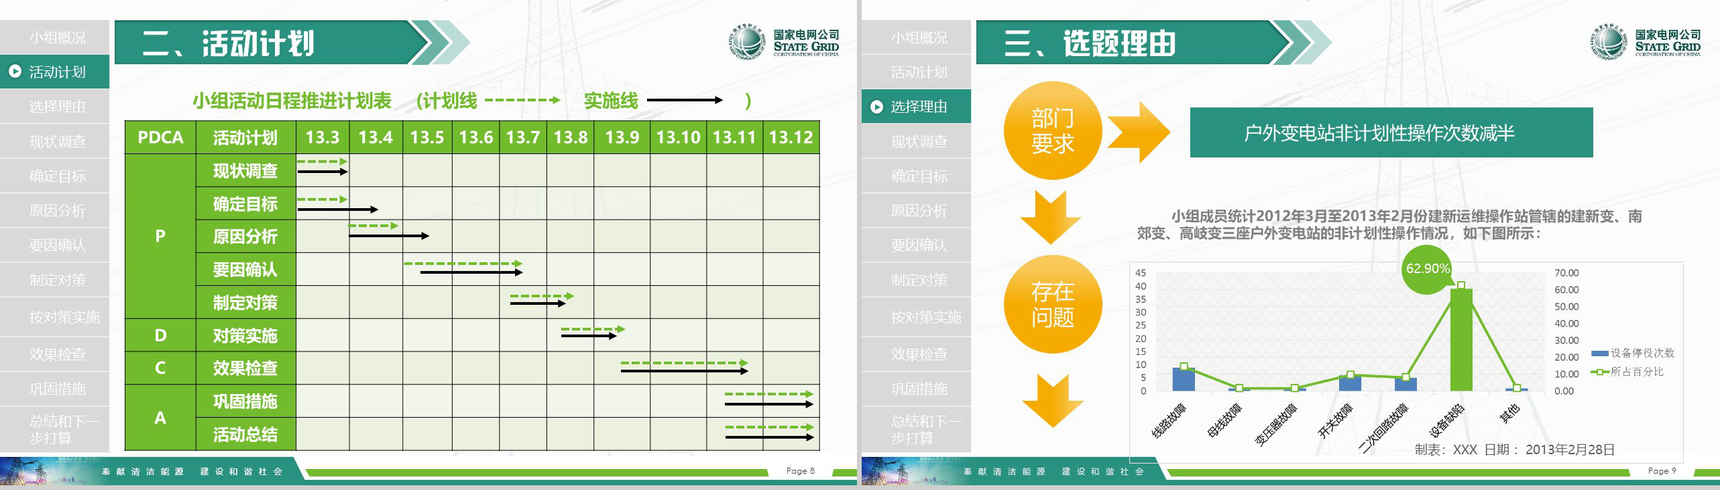Click the green 62.90% callout bubble
1720x490 pixels.
1427,269
